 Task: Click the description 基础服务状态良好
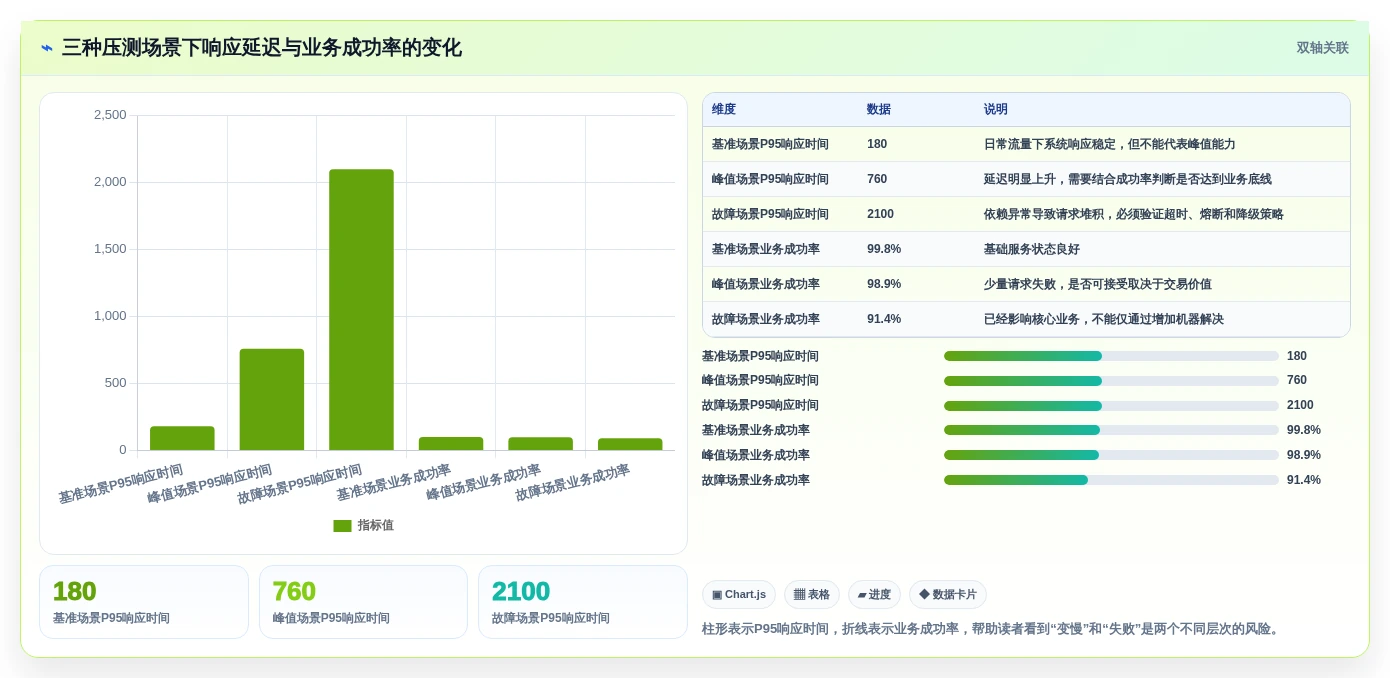[x=1032, y=249]
